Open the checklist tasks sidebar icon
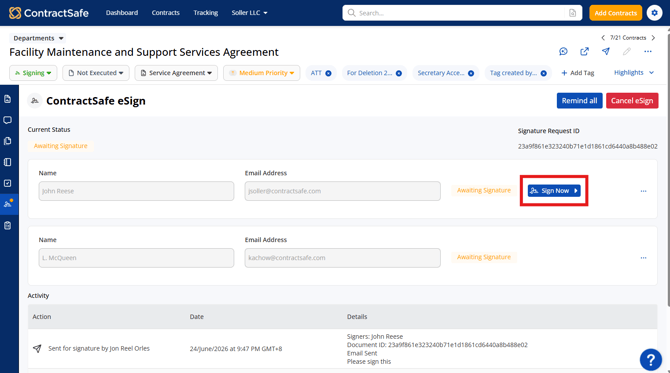The image size is (670, 373). click(x=8, y=183)
